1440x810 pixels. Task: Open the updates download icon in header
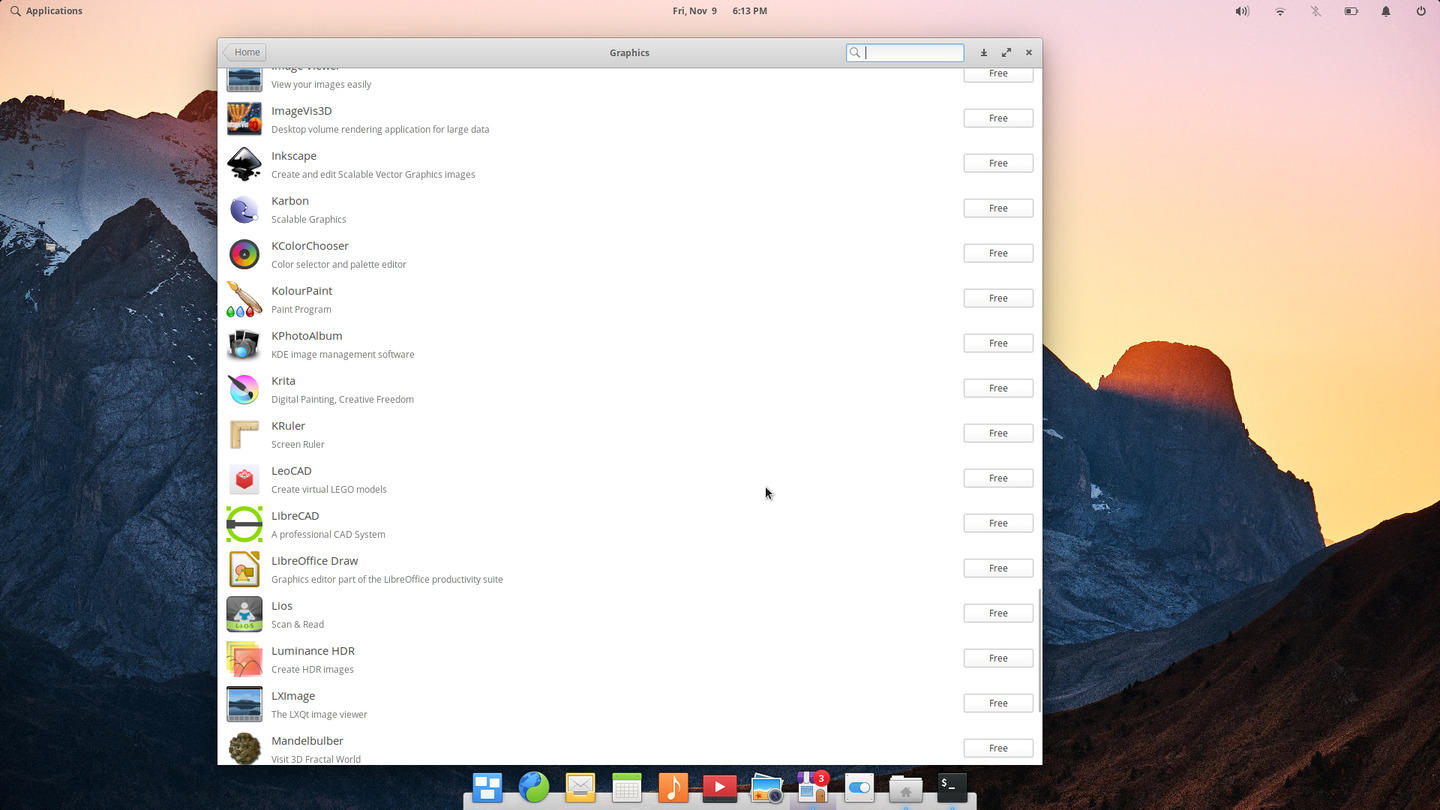(984, 53)
